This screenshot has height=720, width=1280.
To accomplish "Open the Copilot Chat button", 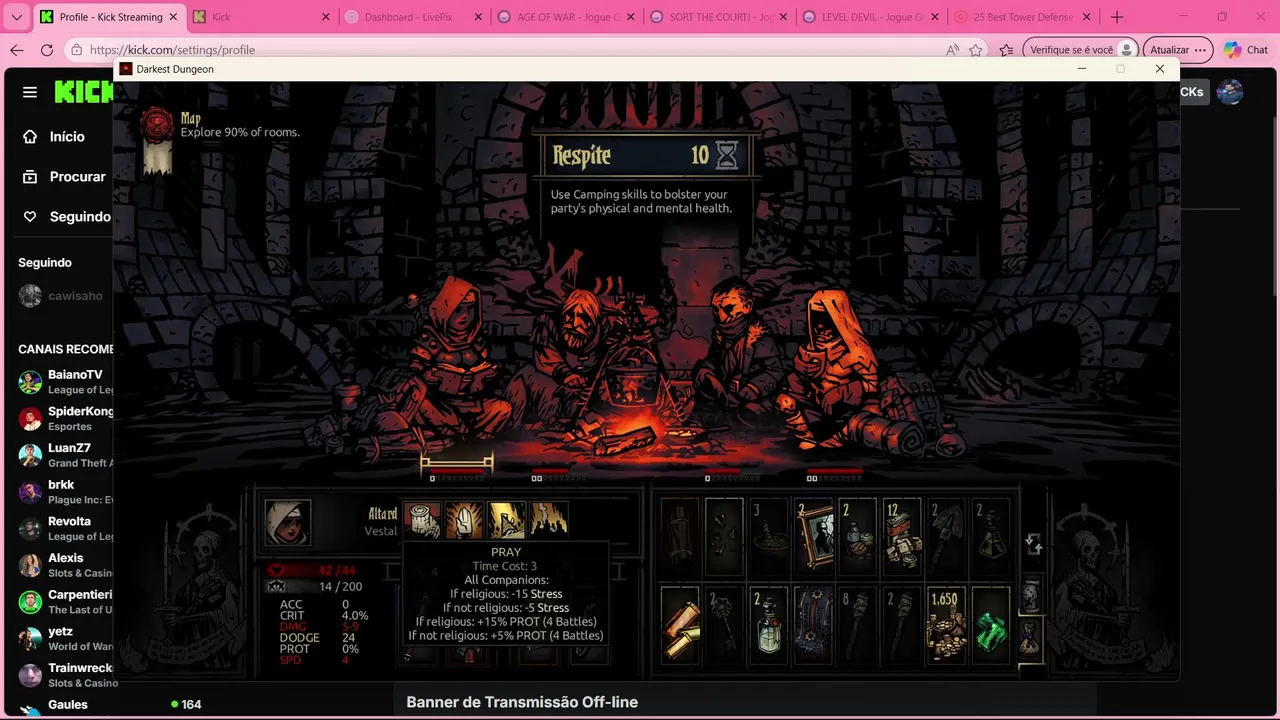I will (x=1246, y=50).
